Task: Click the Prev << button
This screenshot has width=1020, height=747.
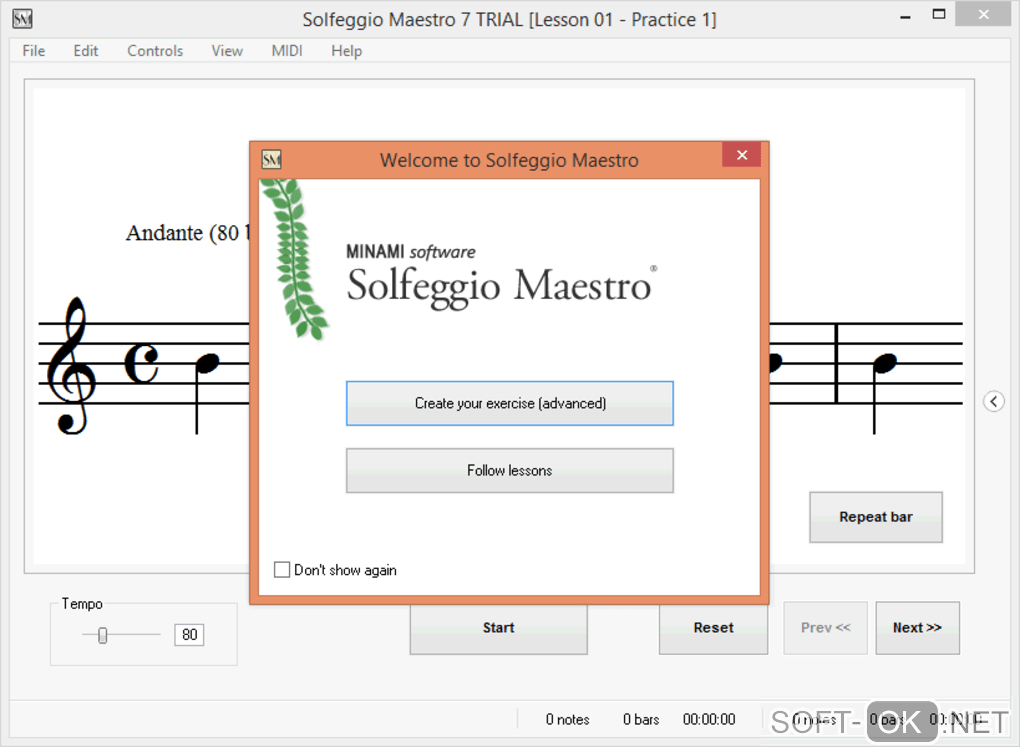Action: [825, 628]
